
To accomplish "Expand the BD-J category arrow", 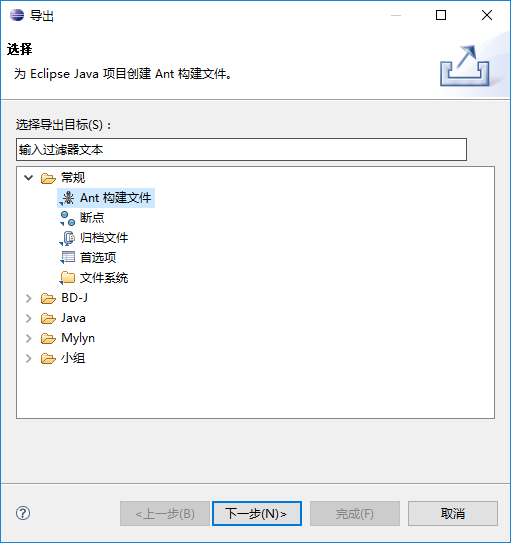I will [28, 298].
